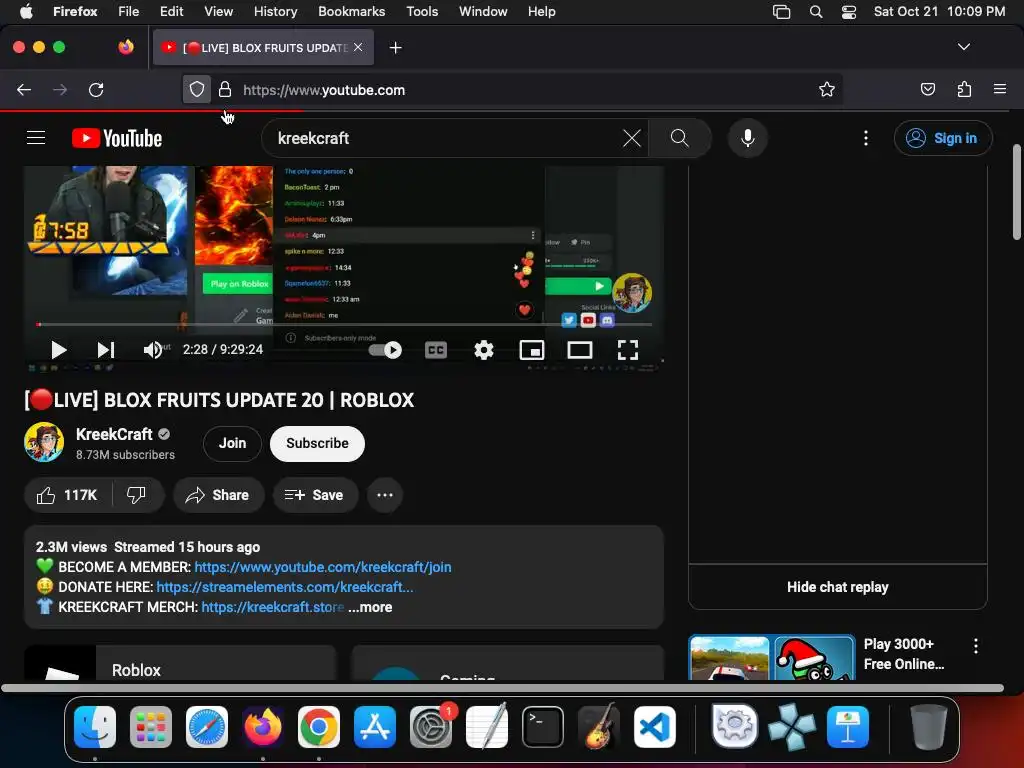Open KreekCraft channel avatar
The width and height of the screenshot is (1024, 768).
pyautogui.click(x=44, y=442)
